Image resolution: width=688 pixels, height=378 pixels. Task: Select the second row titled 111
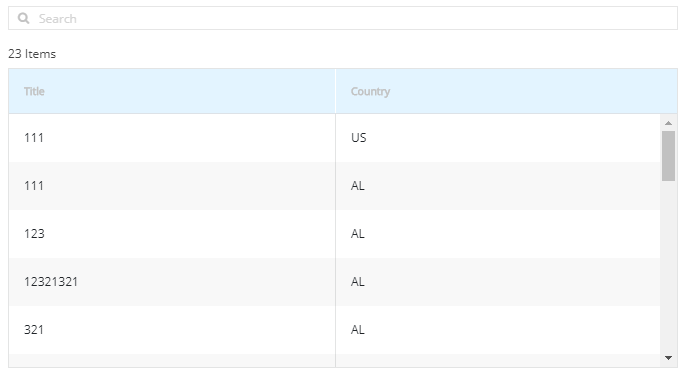[334, 186]
